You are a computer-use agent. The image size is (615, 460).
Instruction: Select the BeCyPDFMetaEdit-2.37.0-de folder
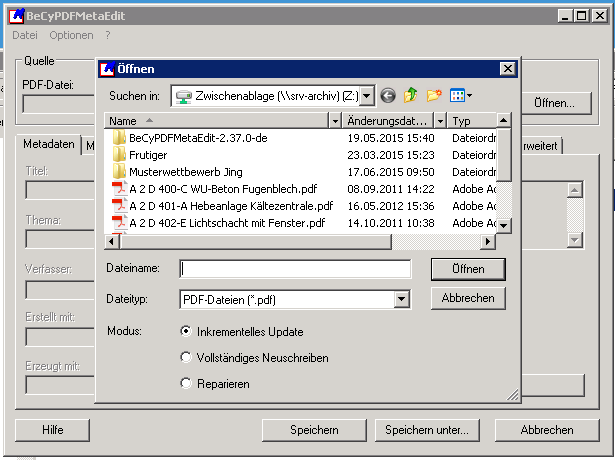click(x=200, y=137)
